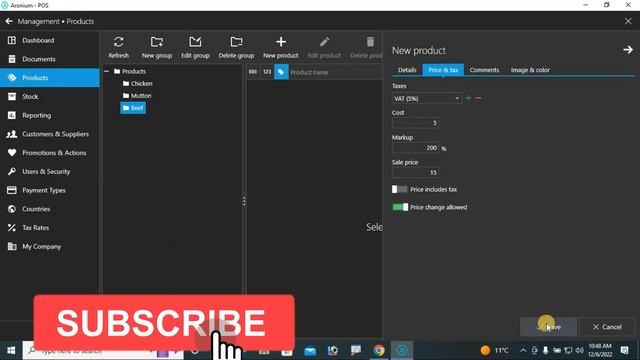The image size is (640, 360).
Task: Create a New group
Action: (157, 47)
